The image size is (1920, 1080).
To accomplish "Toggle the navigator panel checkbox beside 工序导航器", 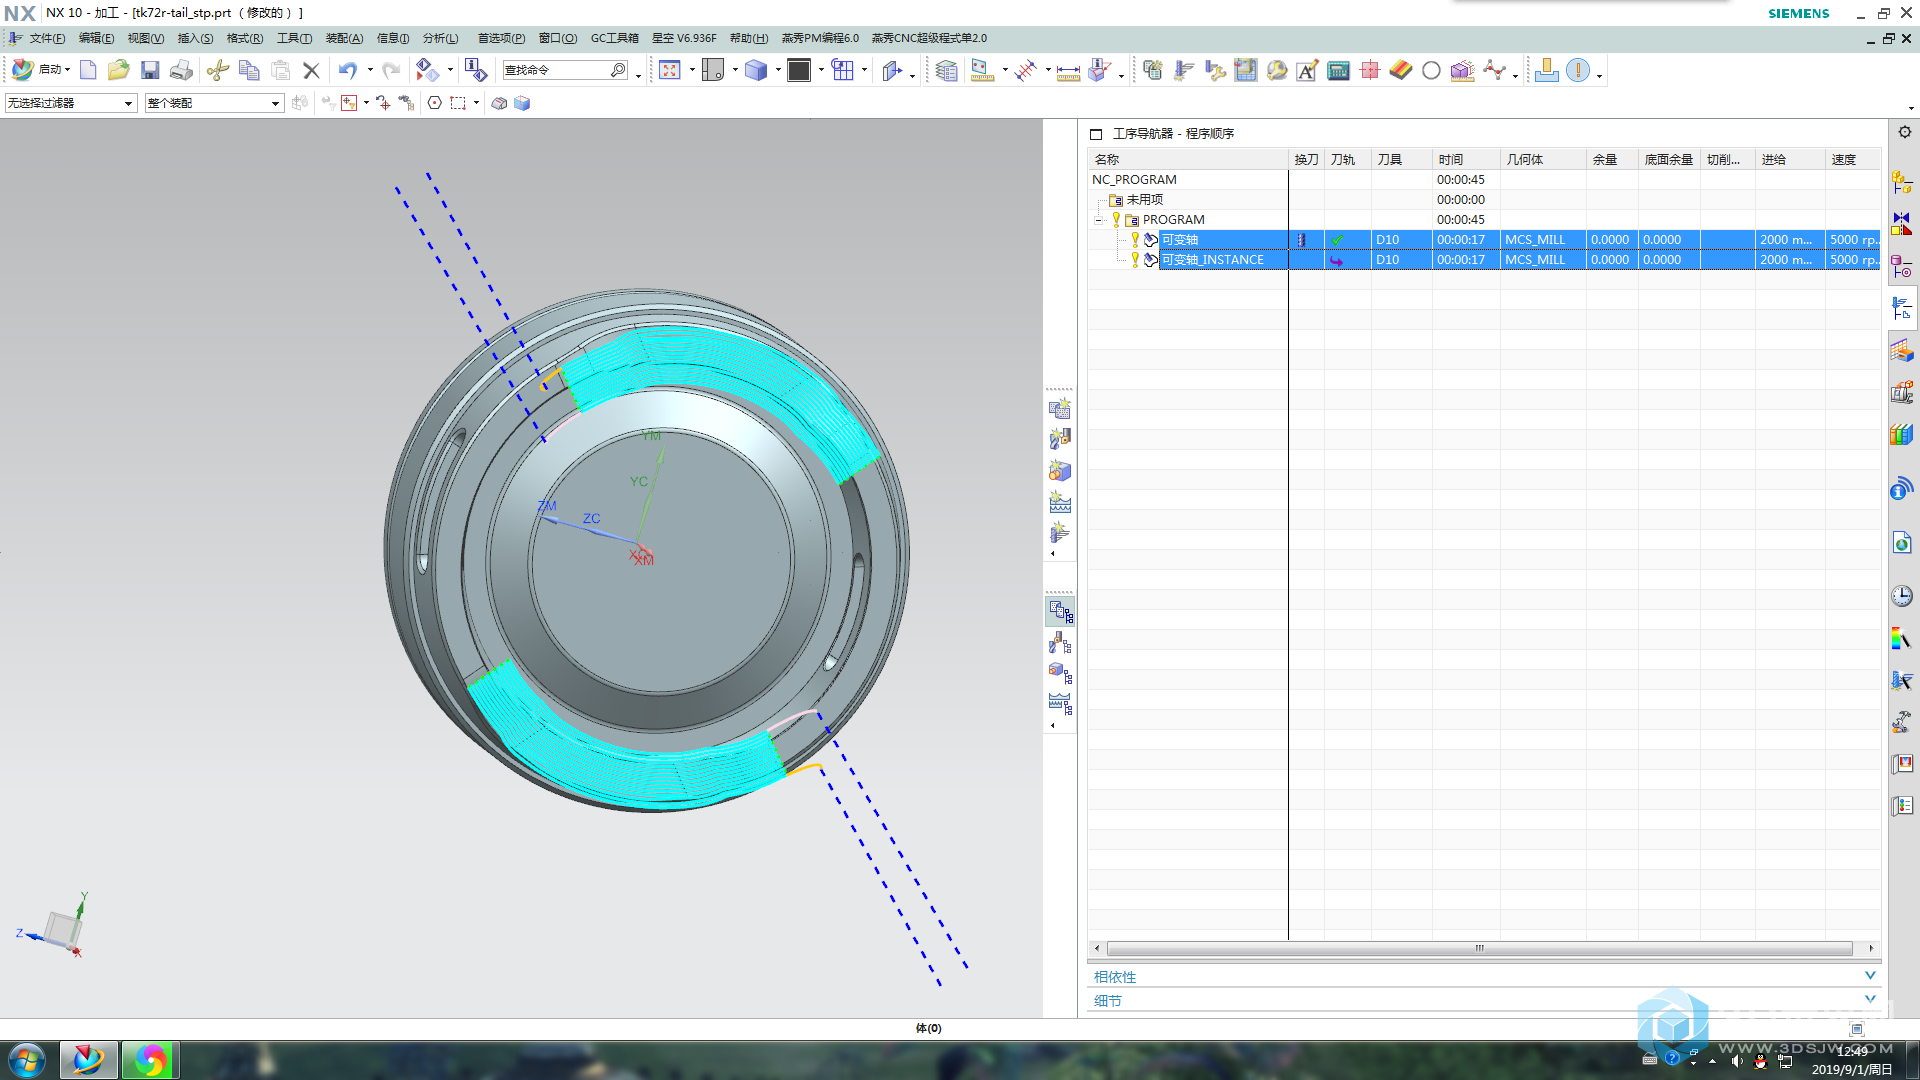I will click(x=1096, y=134).
